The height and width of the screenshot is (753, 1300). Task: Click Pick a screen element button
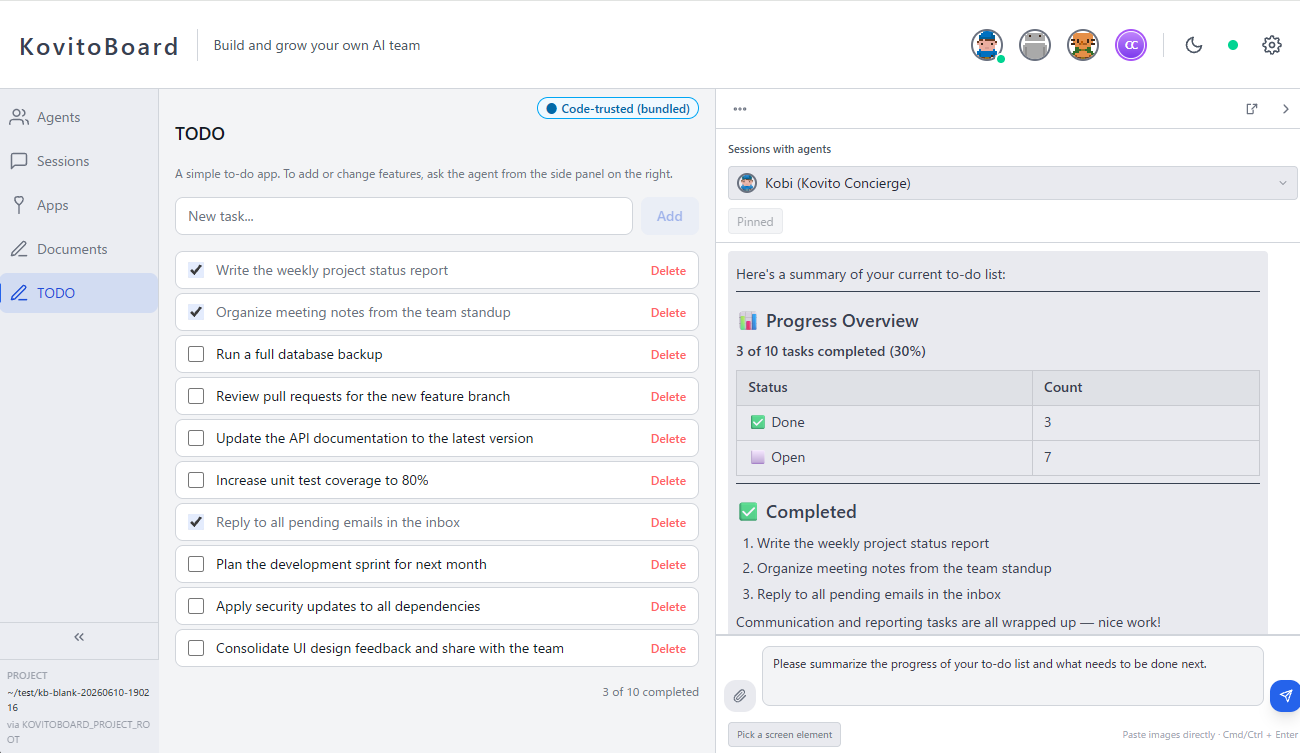coord(784,734)
